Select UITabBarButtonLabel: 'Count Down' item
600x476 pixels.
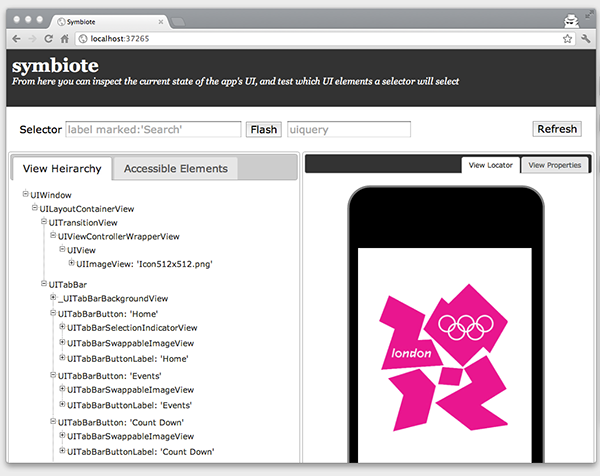click(x=140, y=452)
